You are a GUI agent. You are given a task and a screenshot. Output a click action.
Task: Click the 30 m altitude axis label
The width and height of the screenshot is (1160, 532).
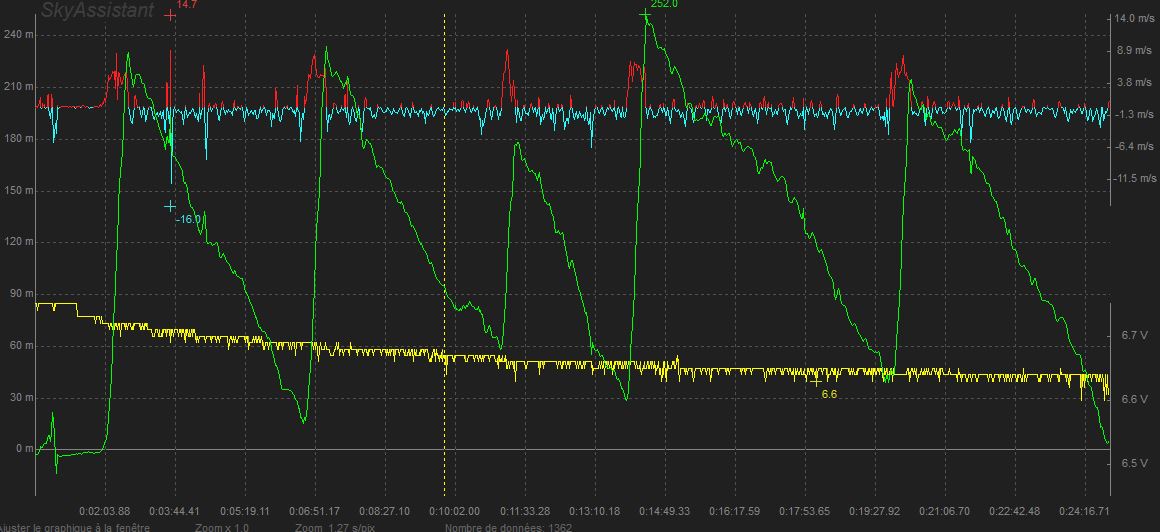point(21,397)
